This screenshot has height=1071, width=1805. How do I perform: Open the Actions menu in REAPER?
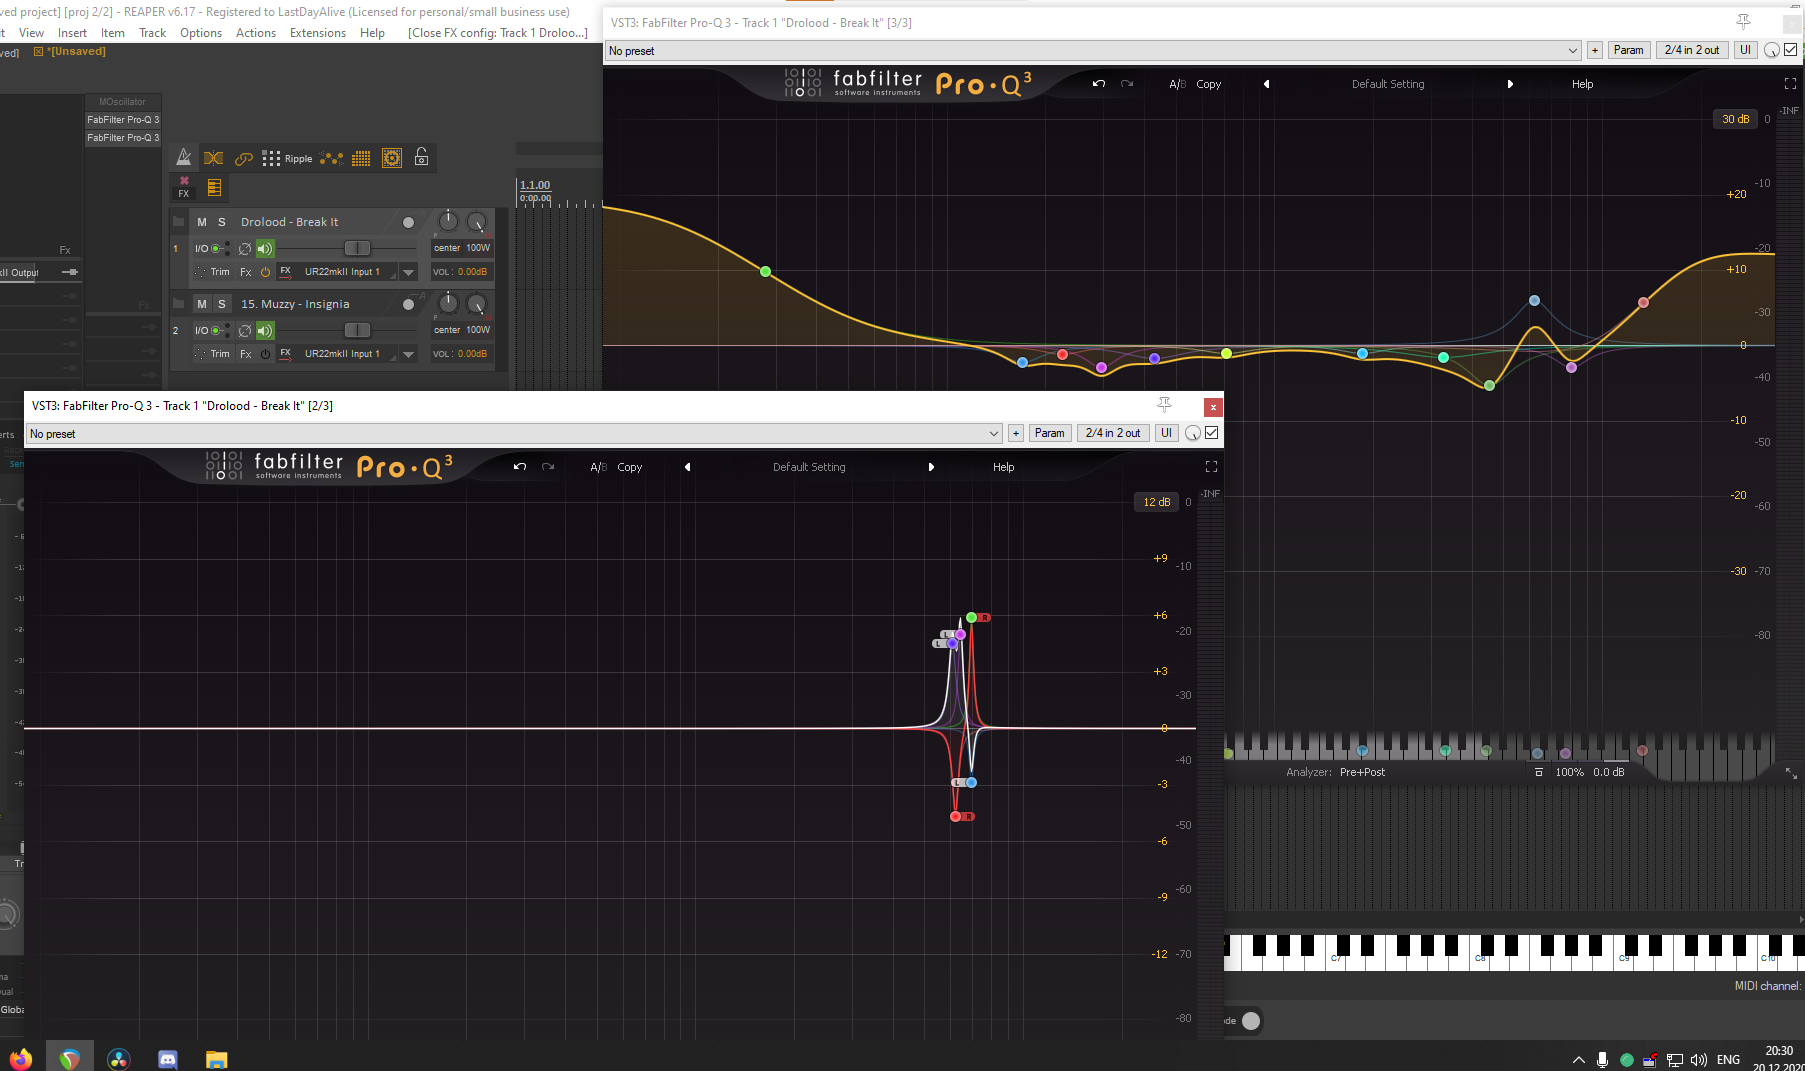pos(256,33)
